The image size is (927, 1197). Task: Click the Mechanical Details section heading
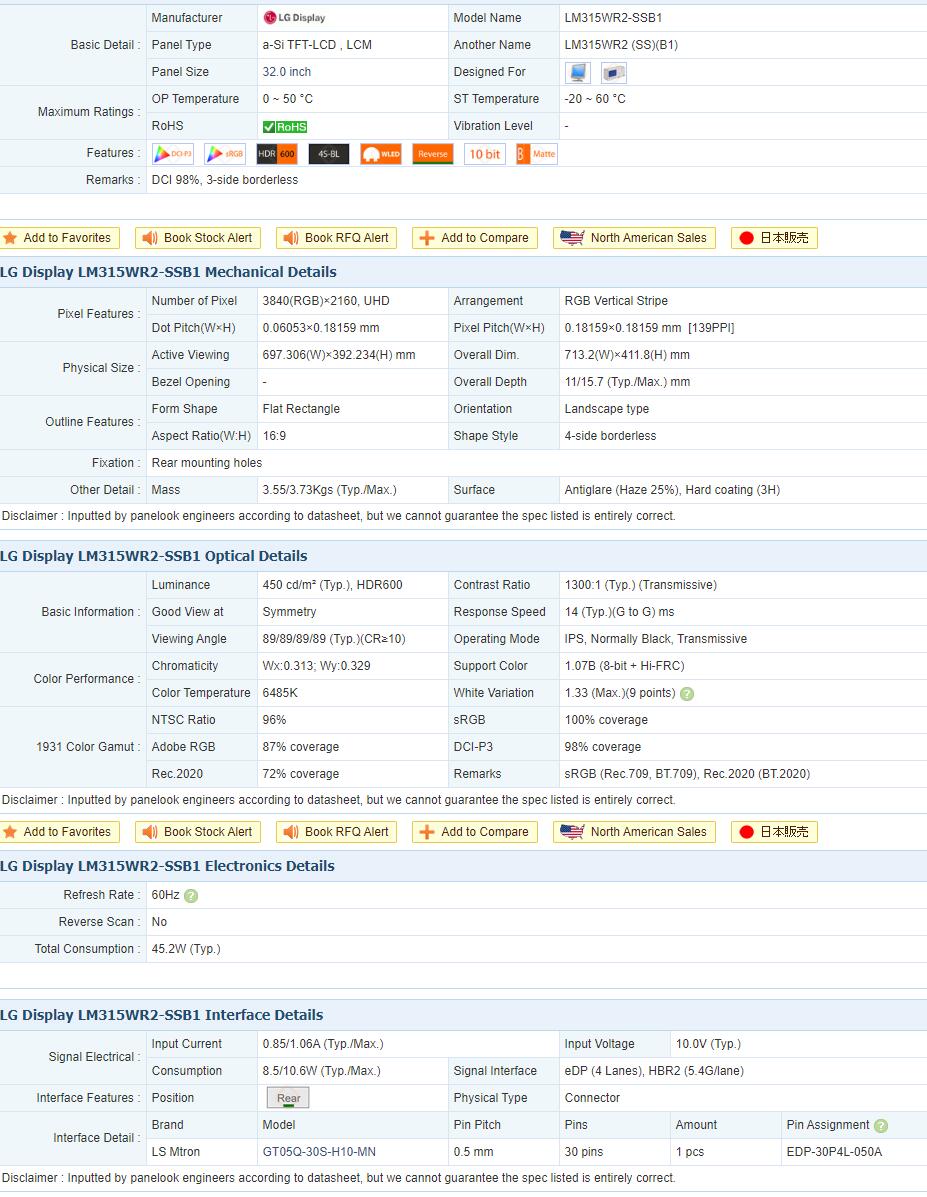point(168,272)
